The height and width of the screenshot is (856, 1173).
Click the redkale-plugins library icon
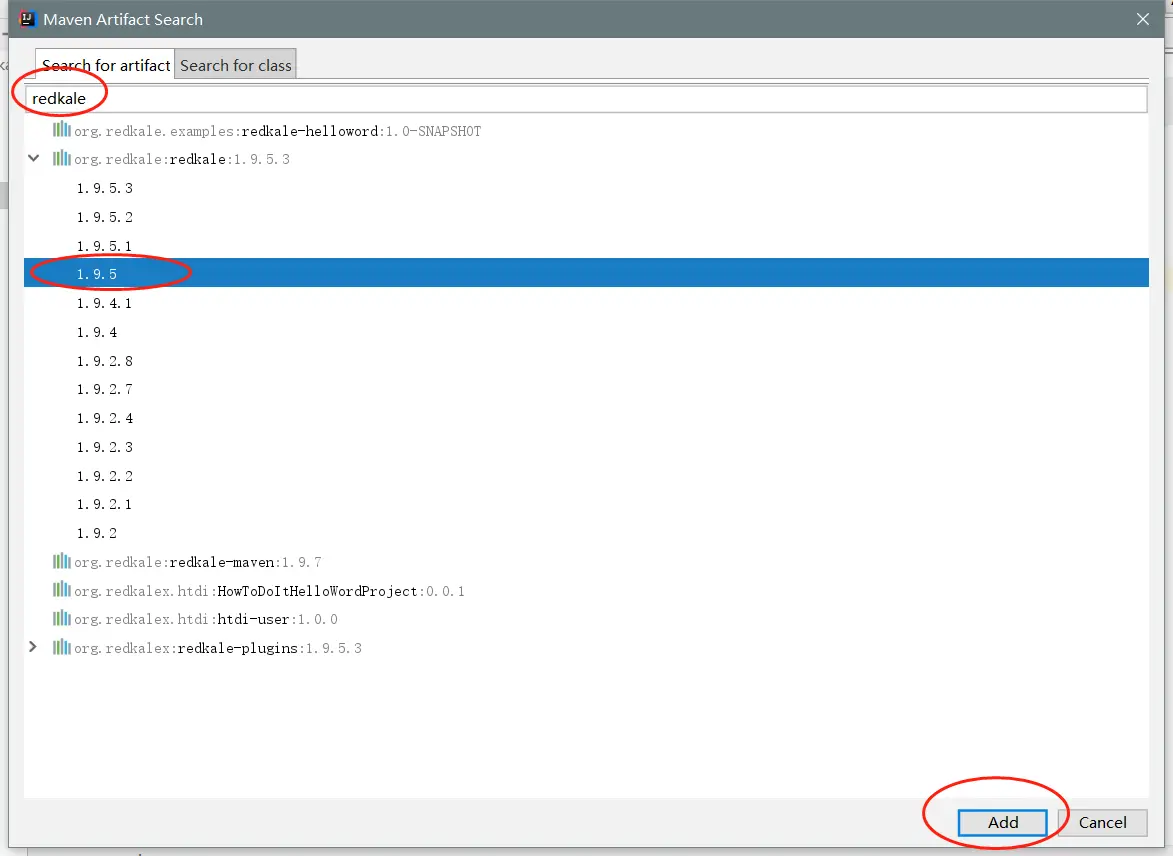point(61,647)
